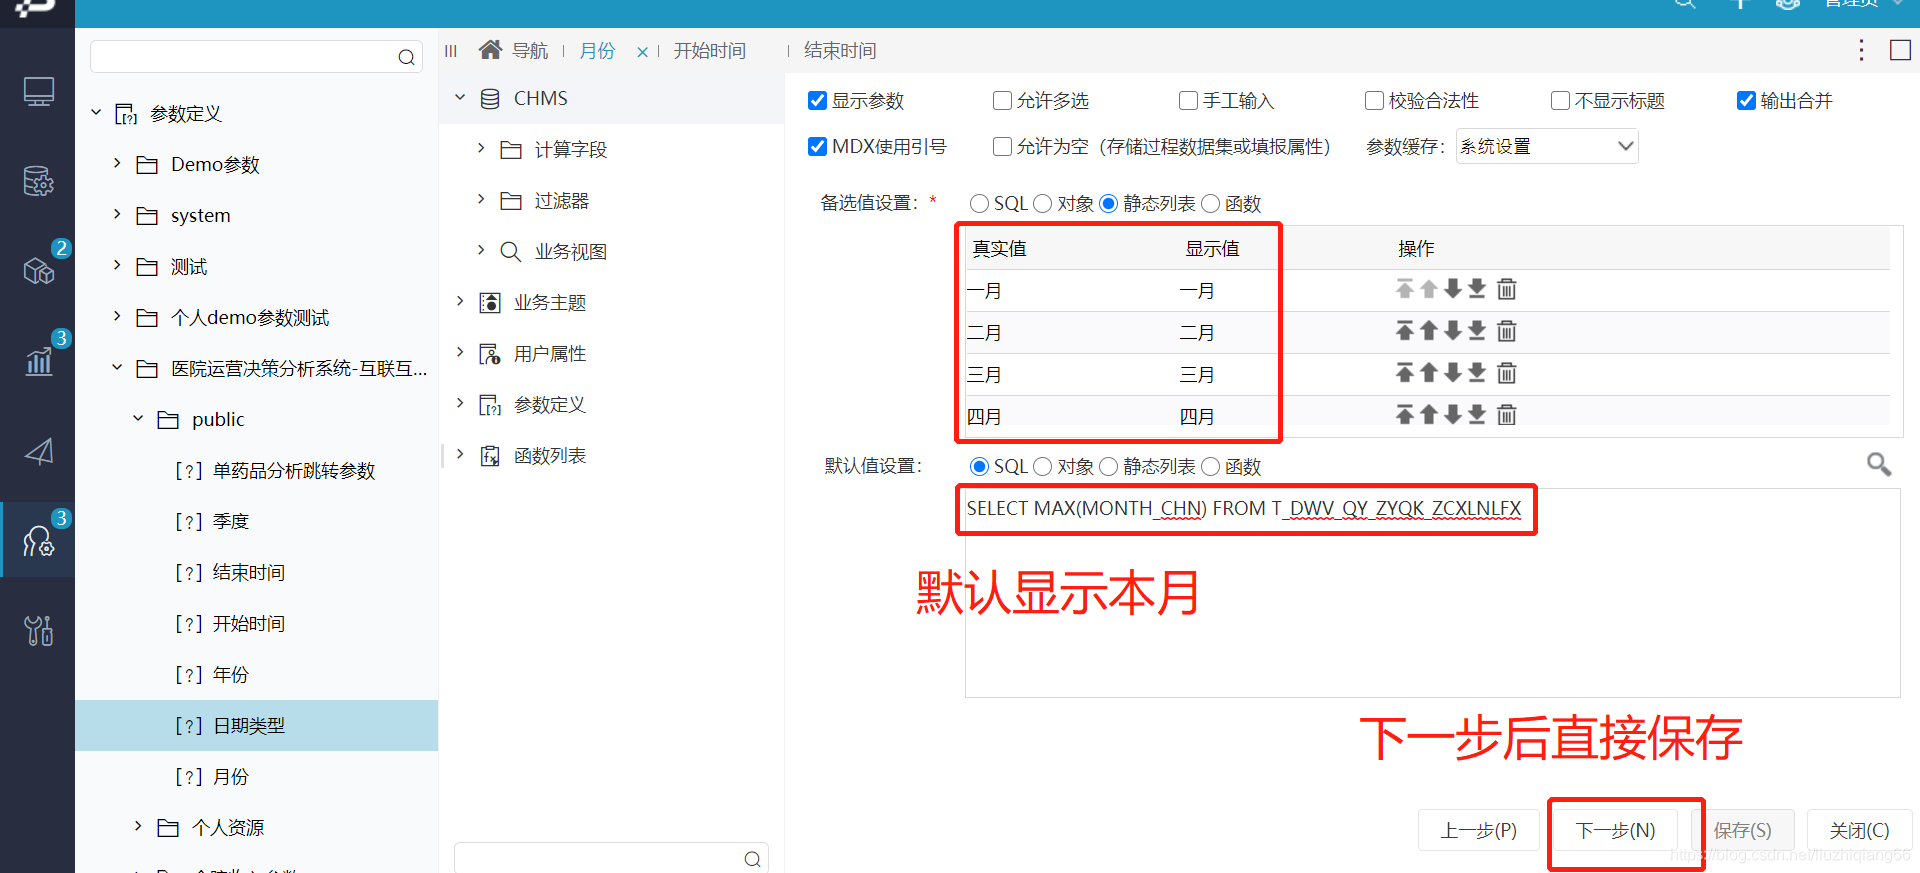Image resolution: width=1920 pixels, height=873 pixels.
Task: Expand the Demo参数 folder
Action: click(x=117, y=163)
